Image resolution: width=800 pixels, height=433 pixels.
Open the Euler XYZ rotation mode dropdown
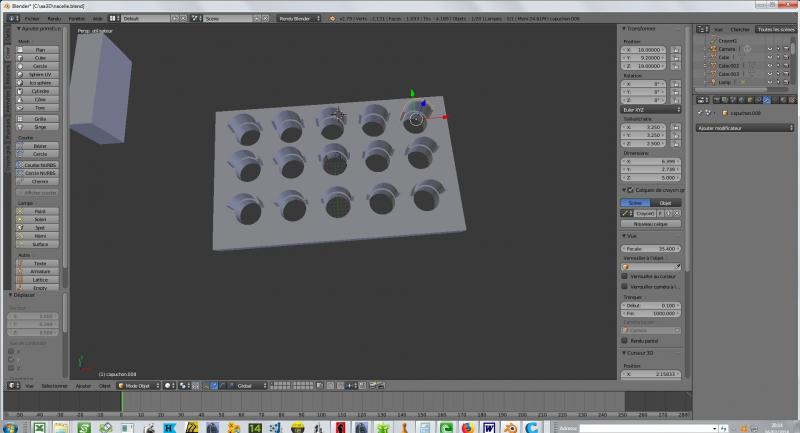tap(651, 110)
